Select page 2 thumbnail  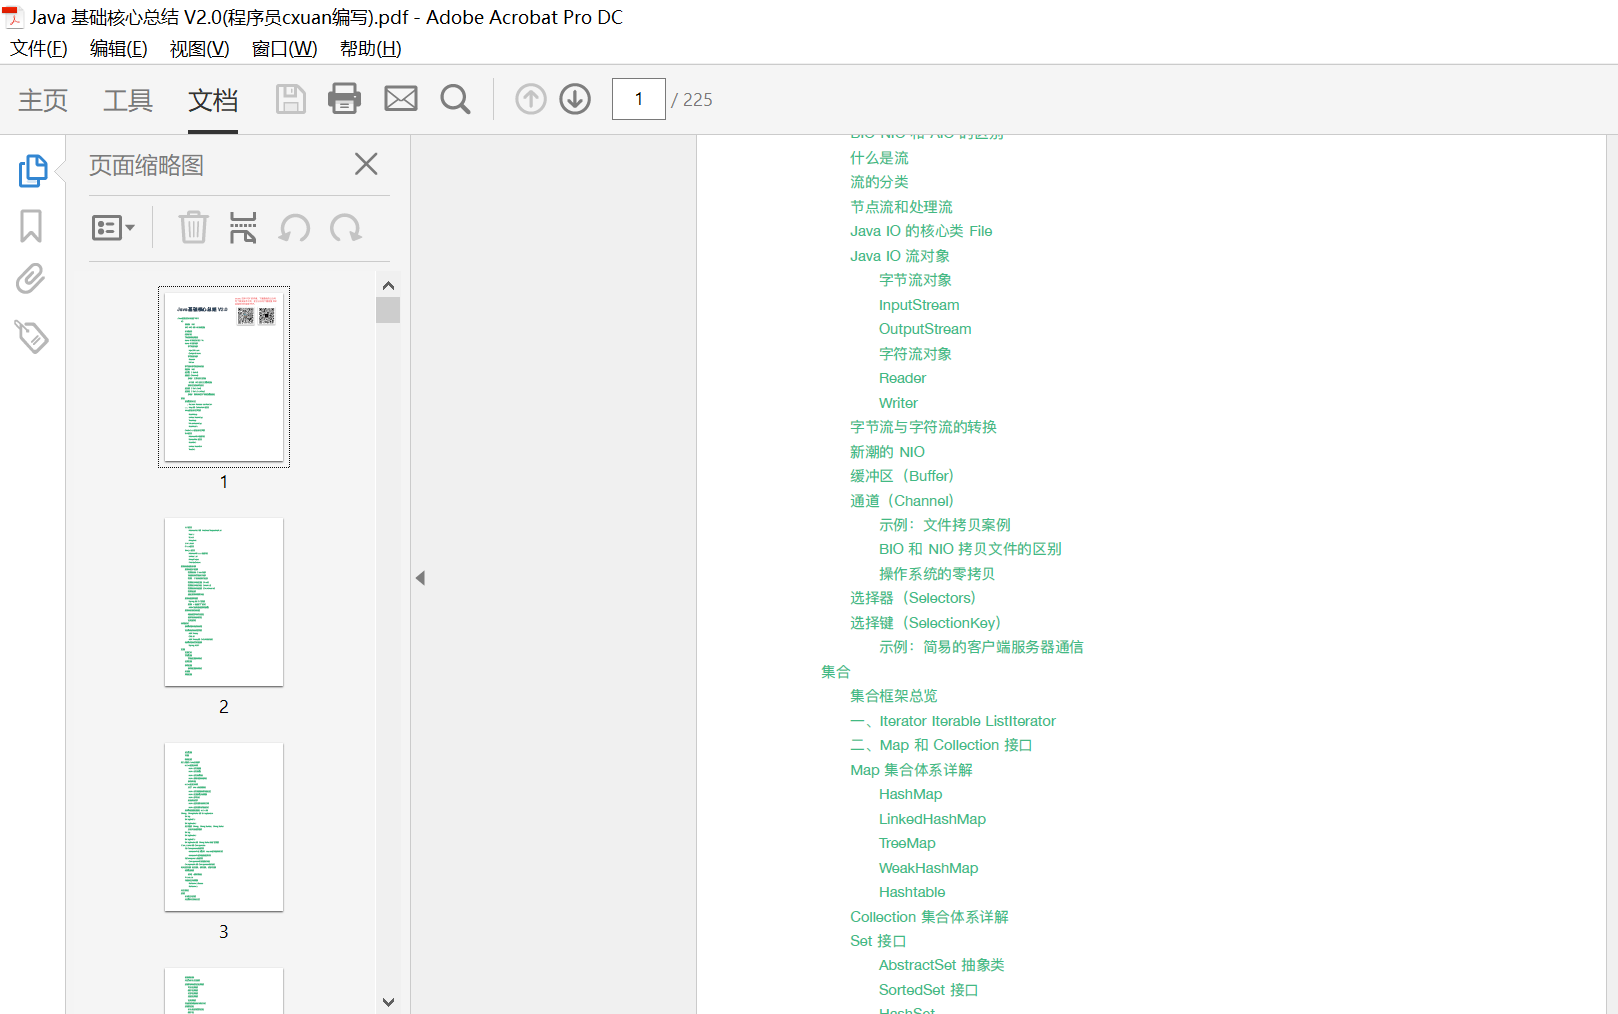(224, 602)
